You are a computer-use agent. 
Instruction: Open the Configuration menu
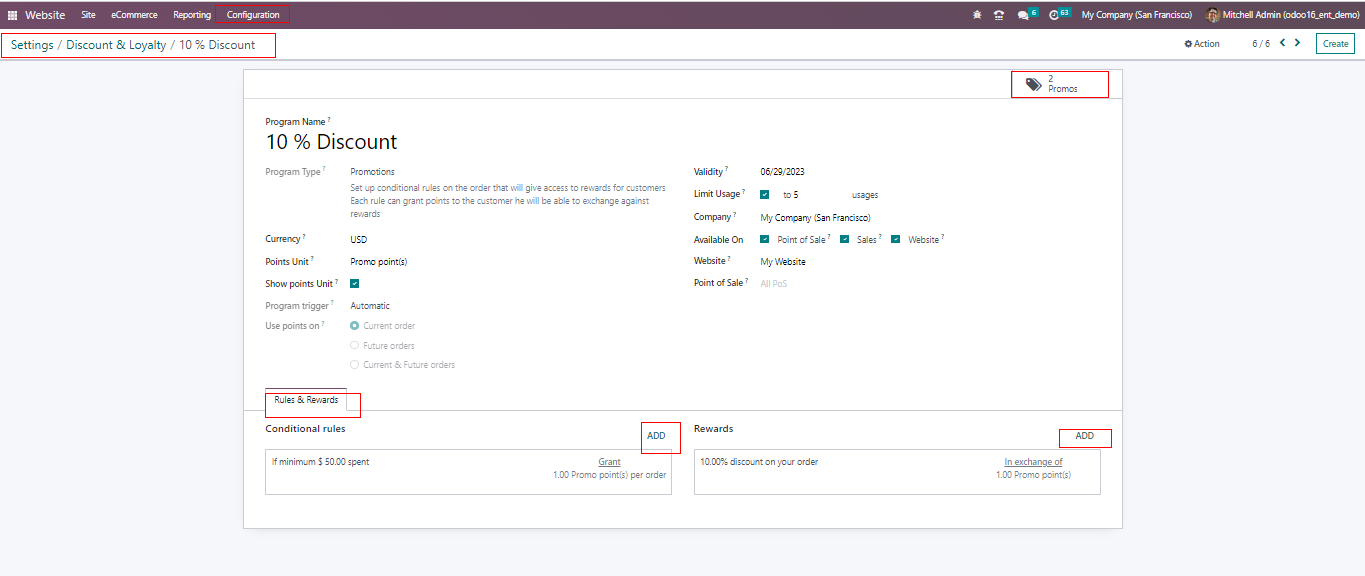tap(253, 15)
